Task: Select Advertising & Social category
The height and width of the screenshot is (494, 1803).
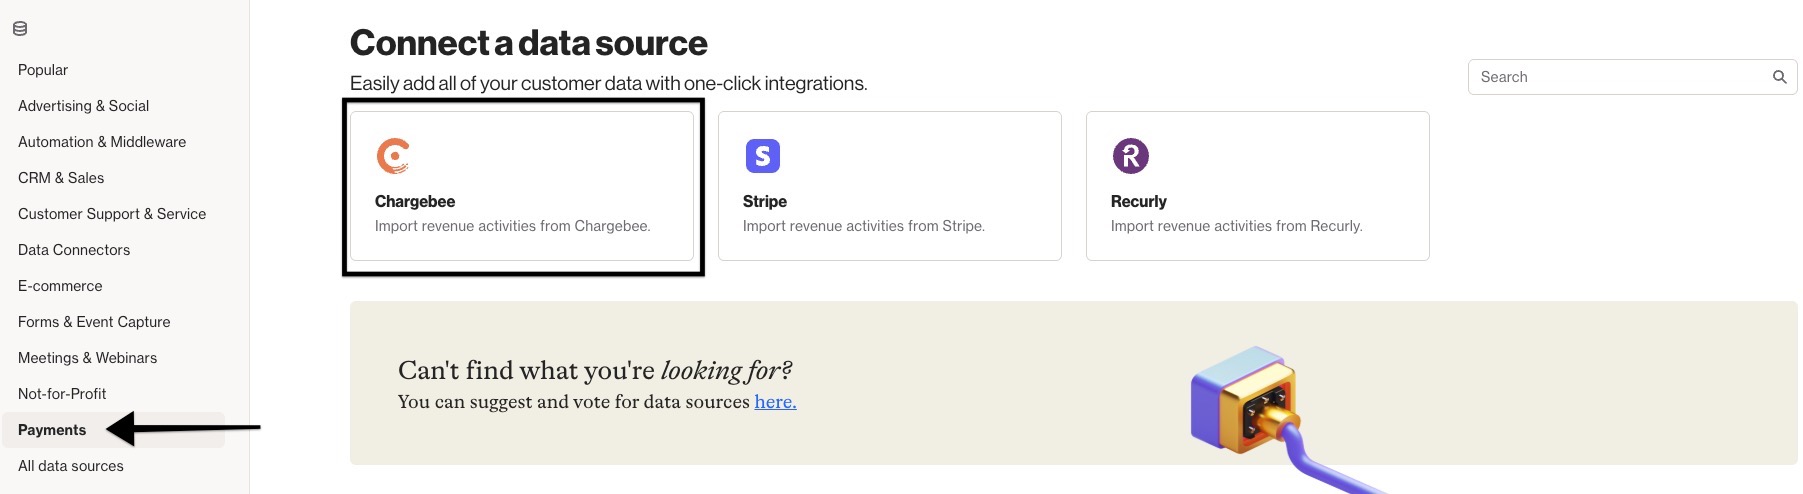Action: (x=84, y=106)
